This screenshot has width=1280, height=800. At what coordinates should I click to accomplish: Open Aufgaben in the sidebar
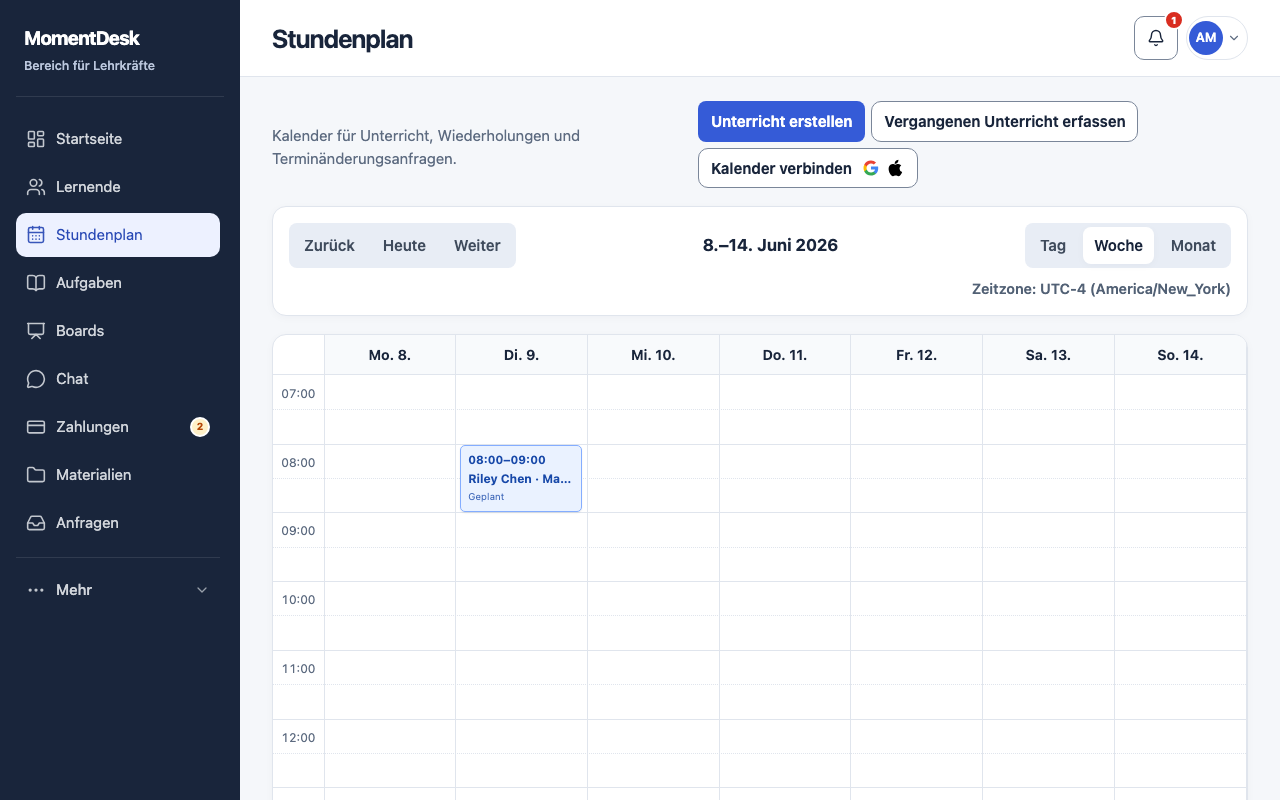(x=118, y=283)
